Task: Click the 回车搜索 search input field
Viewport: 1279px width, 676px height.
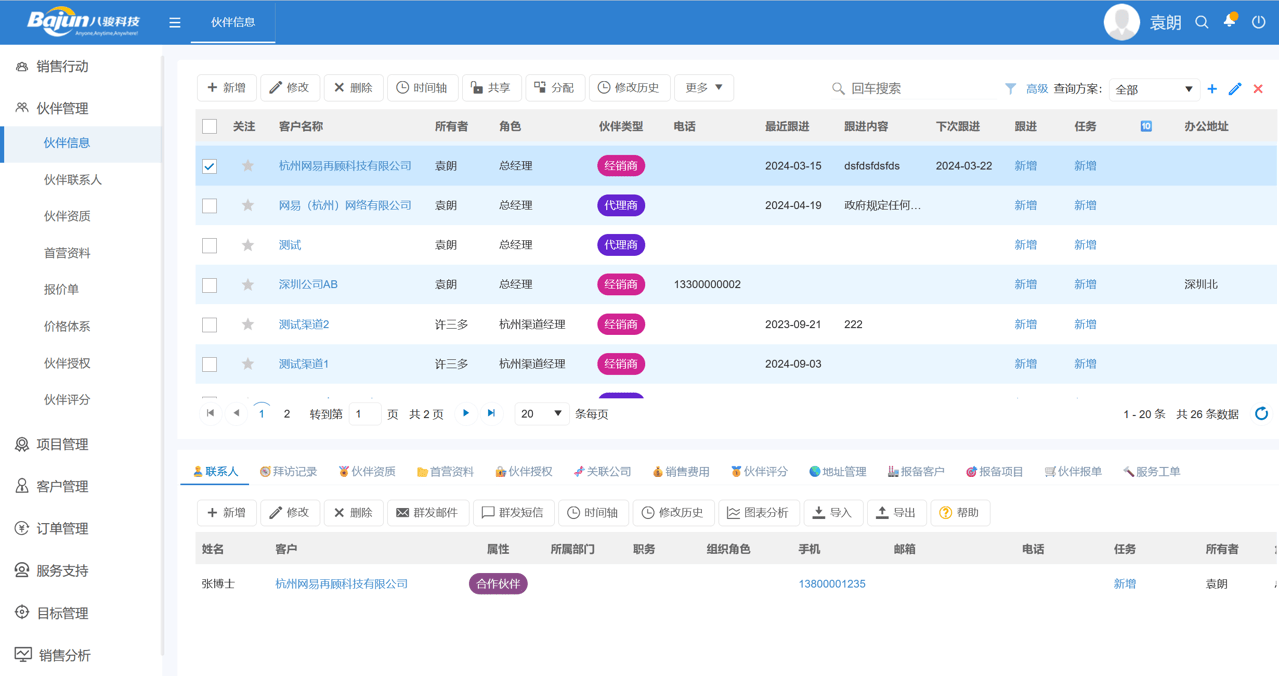Action: click(900, 89)
